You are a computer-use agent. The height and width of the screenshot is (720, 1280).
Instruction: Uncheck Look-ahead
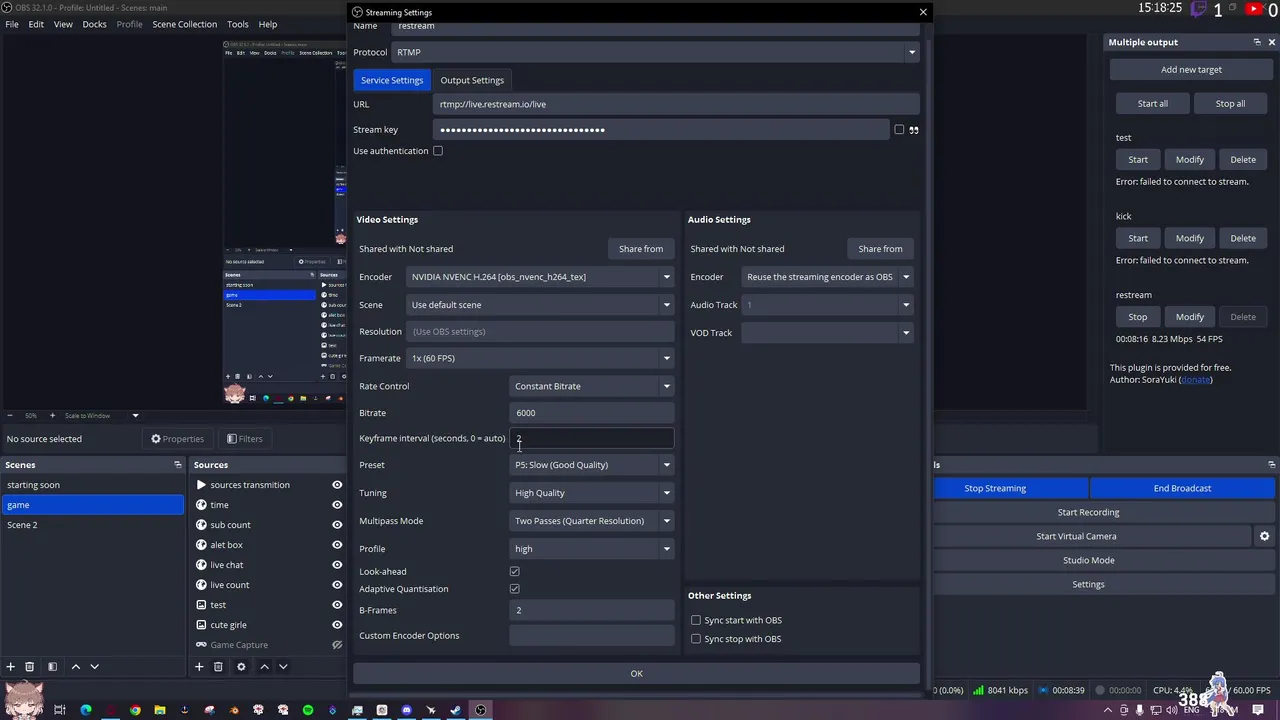tap(515, 572)
